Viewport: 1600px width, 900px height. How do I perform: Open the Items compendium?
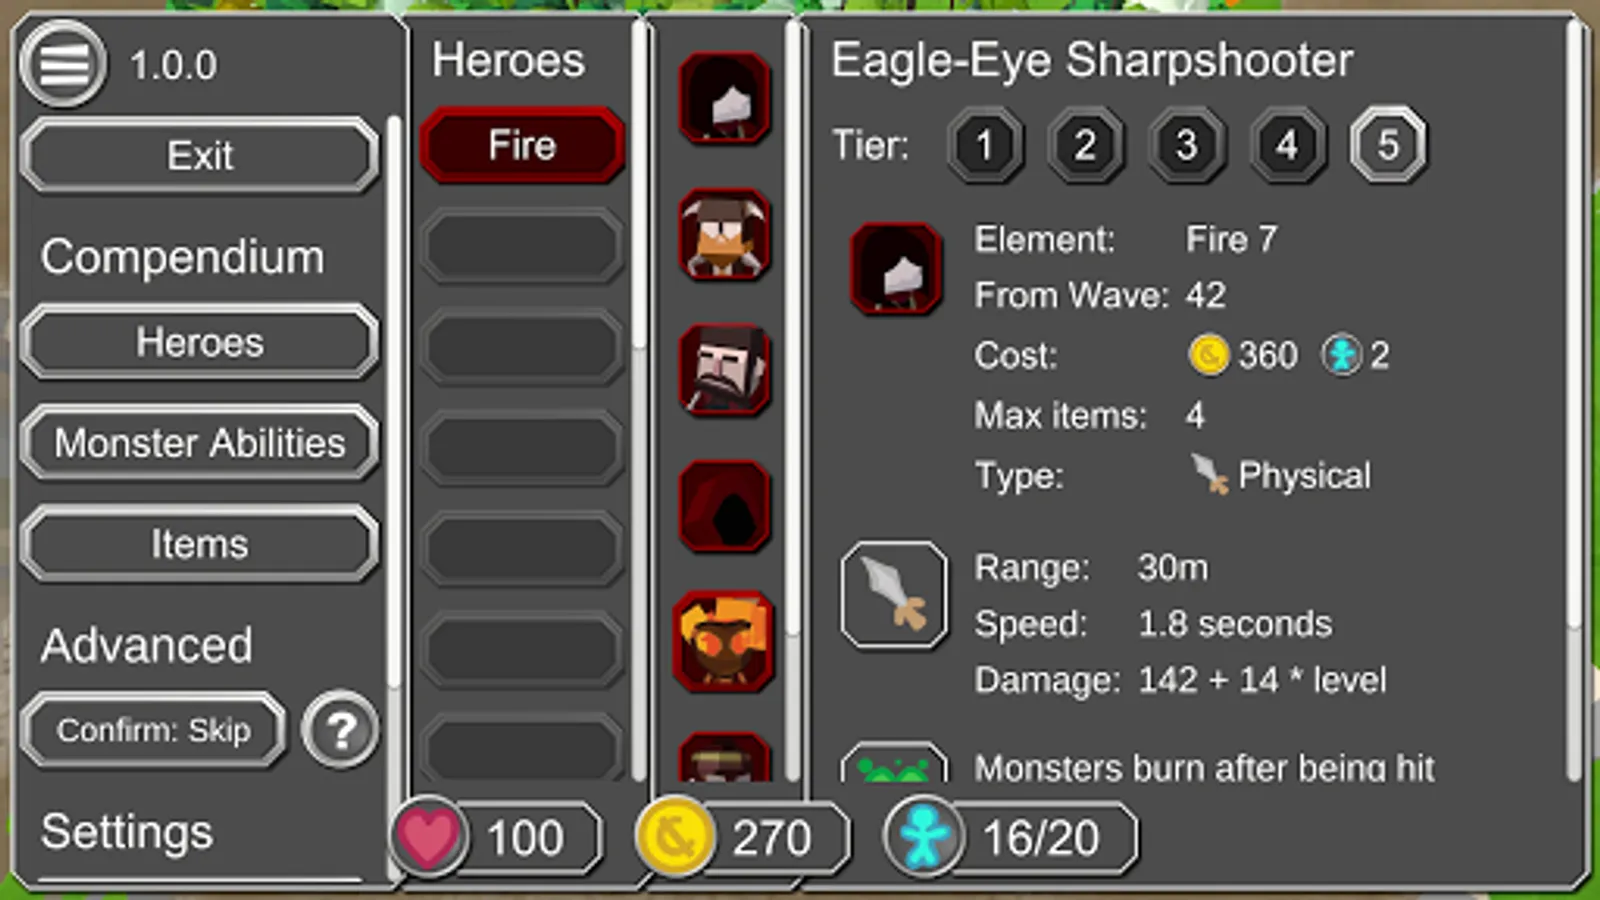point(199,544)
